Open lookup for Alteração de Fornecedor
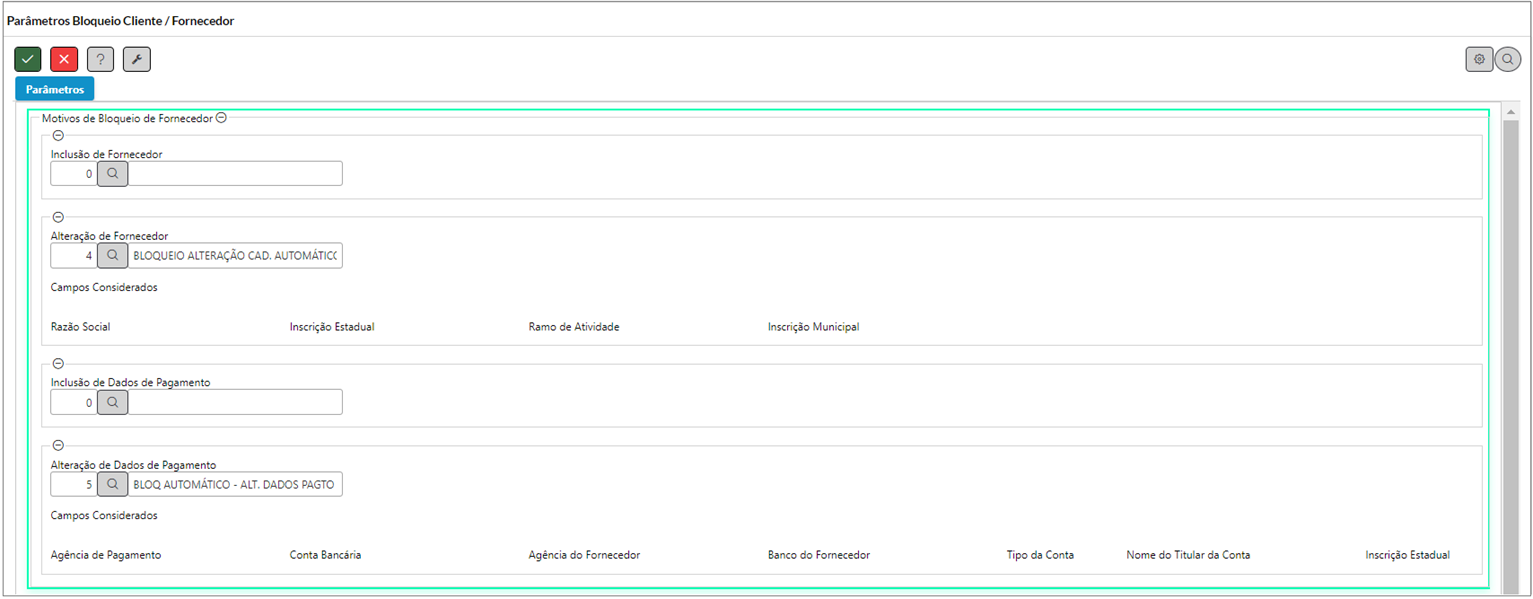 pos(113,255)
